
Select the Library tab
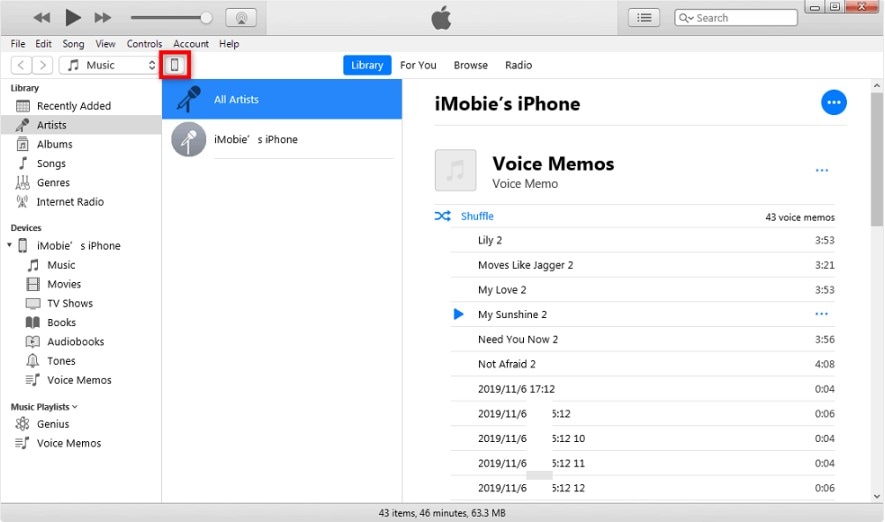[367, 65]
